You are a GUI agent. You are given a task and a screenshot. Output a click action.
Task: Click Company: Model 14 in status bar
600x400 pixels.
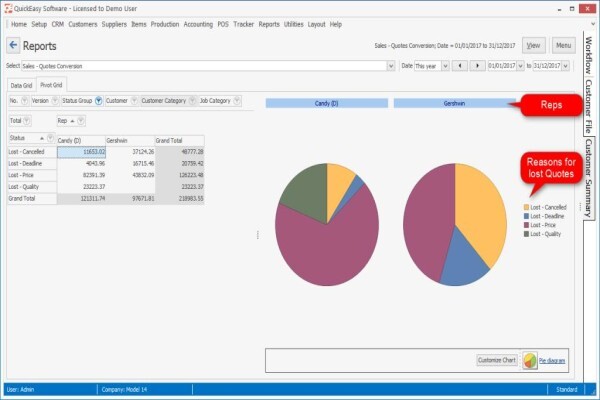click(x=124, y=390)
